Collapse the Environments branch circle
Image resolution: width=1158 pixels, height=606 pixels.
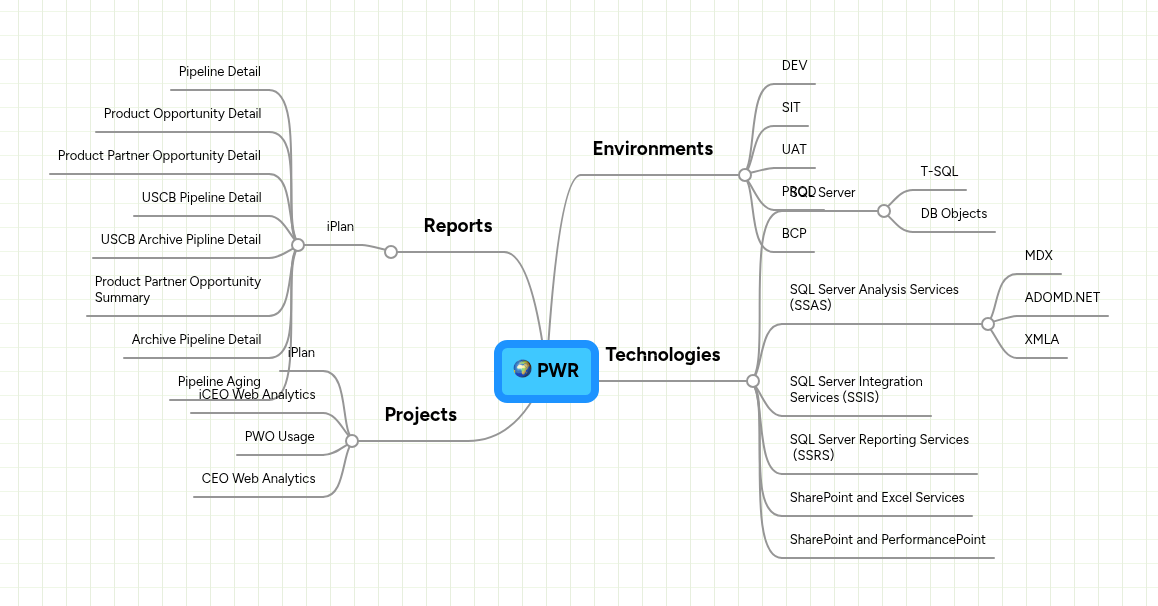click(745, 175)
